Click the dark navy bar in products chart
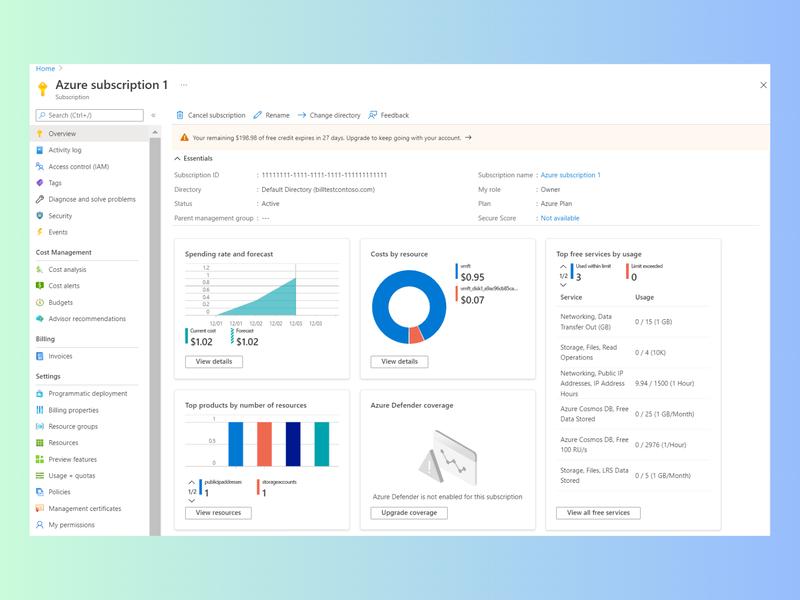This screenshot has height=600, width=800. [293, 444]
